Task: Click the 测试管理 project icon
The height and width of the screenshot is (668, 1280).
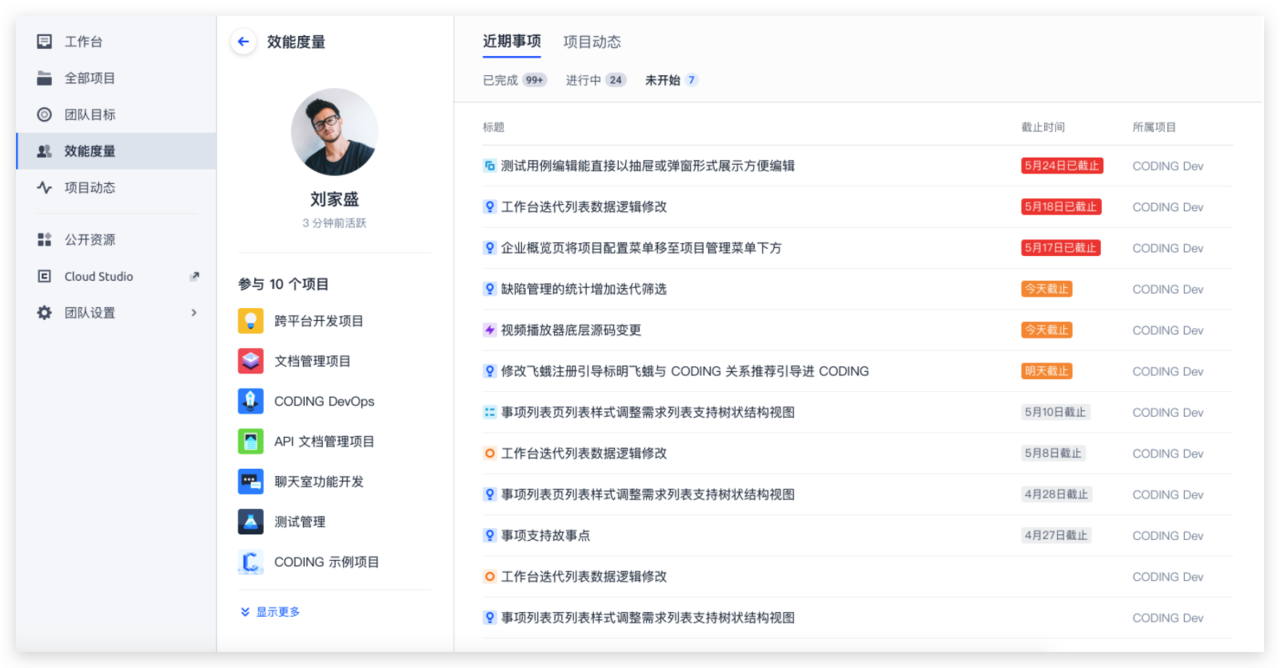Action: (x=250, y=521)
